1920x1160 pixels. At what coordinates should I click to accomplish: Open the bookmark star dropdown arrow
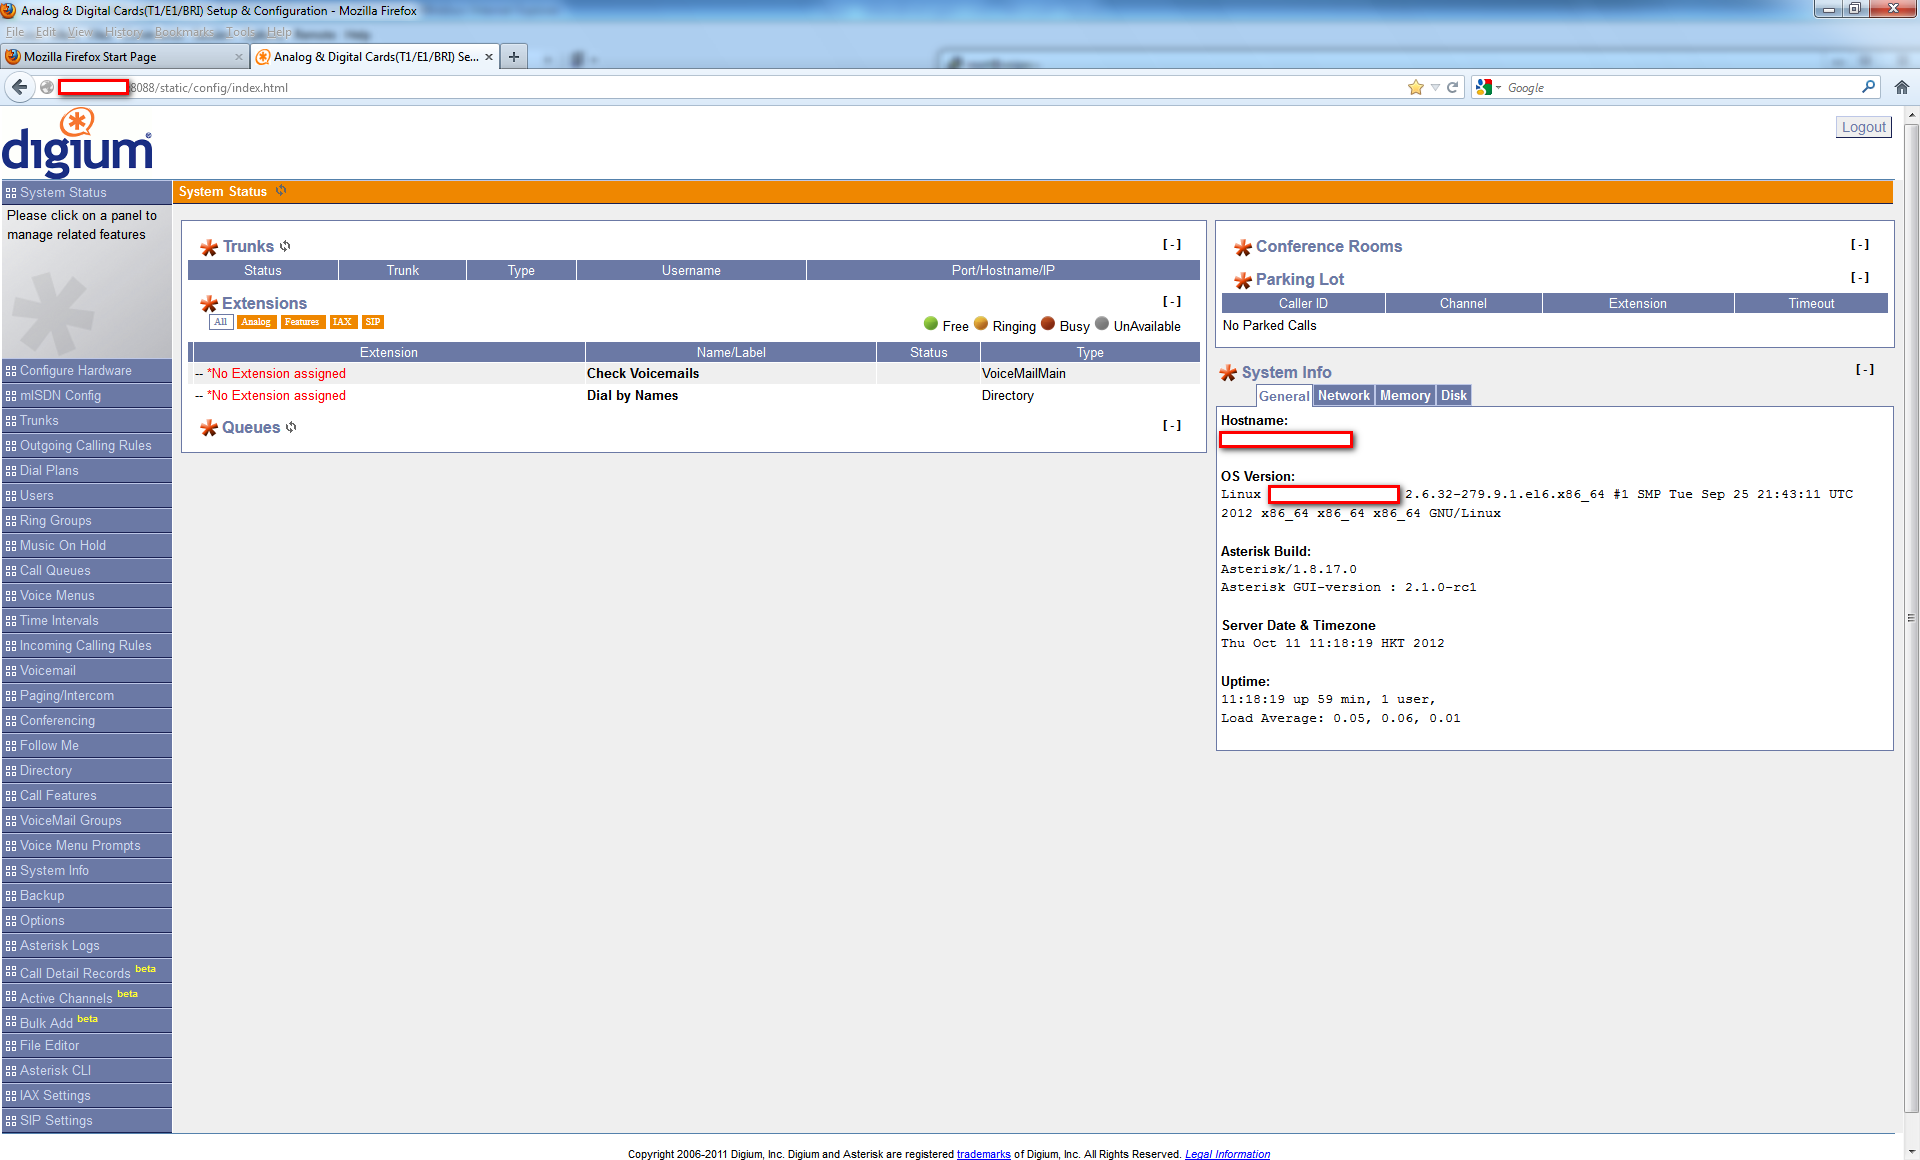pos(1435,88)
